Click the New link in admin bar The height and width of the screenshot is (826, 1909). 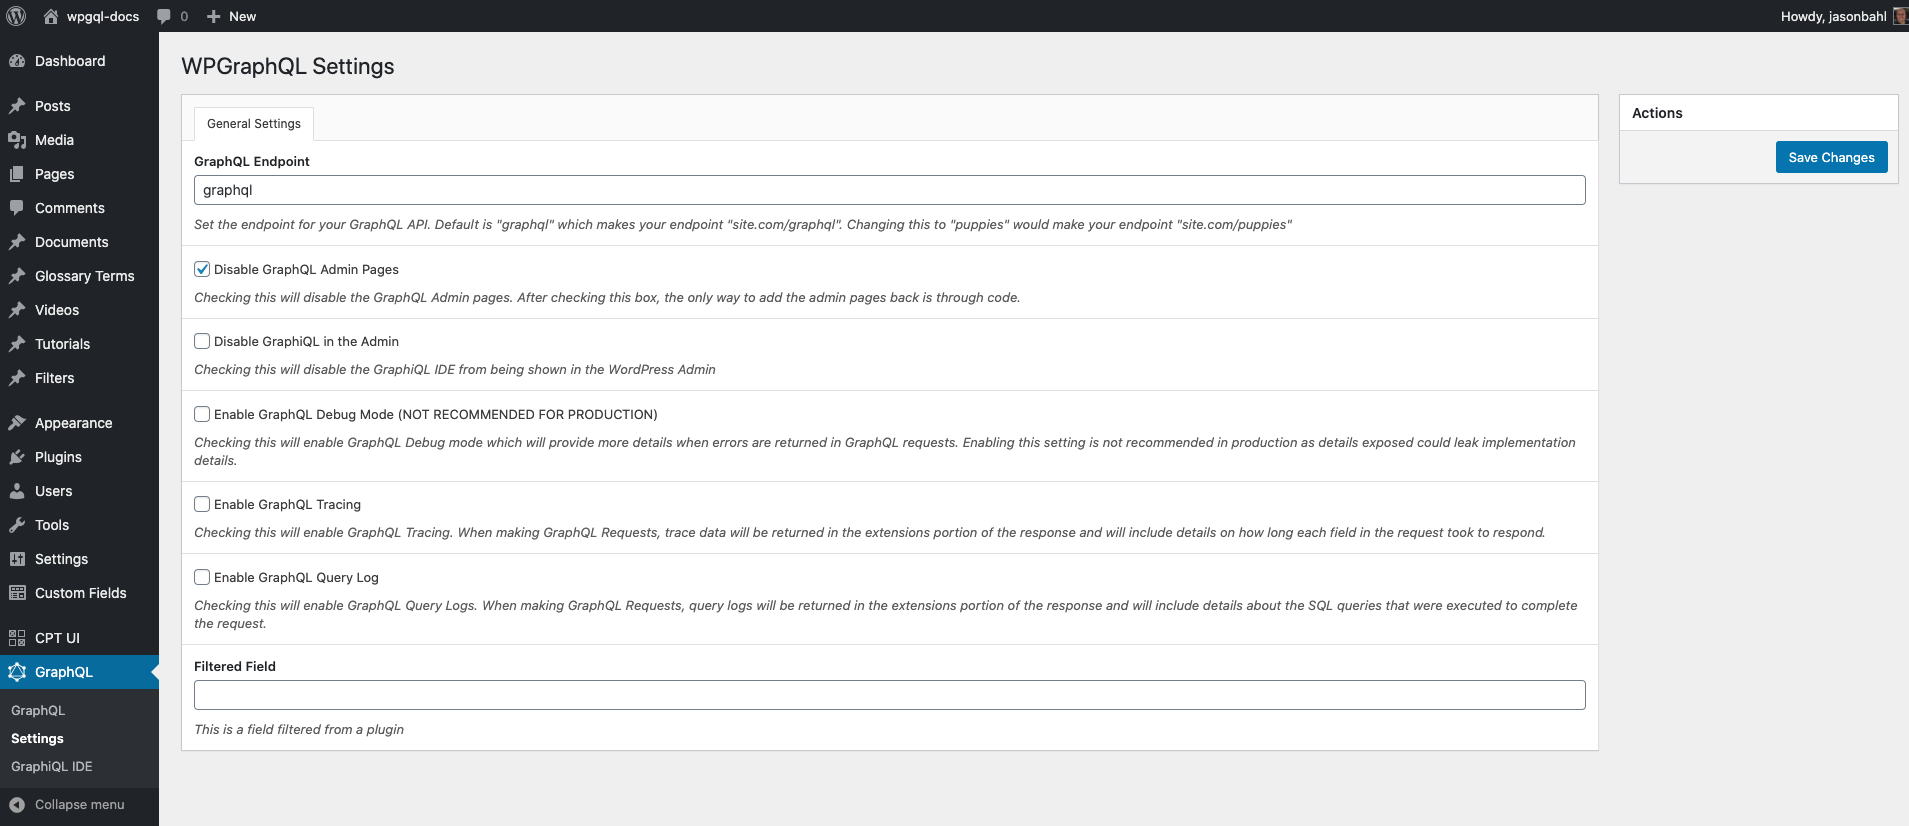(242, 16)
